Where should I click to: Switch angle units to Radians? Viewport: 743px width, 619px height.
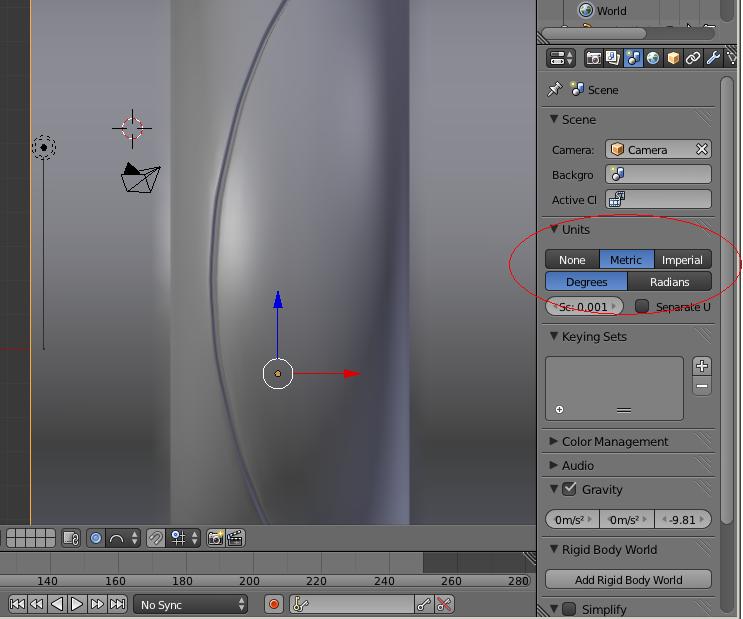point(669,281)
